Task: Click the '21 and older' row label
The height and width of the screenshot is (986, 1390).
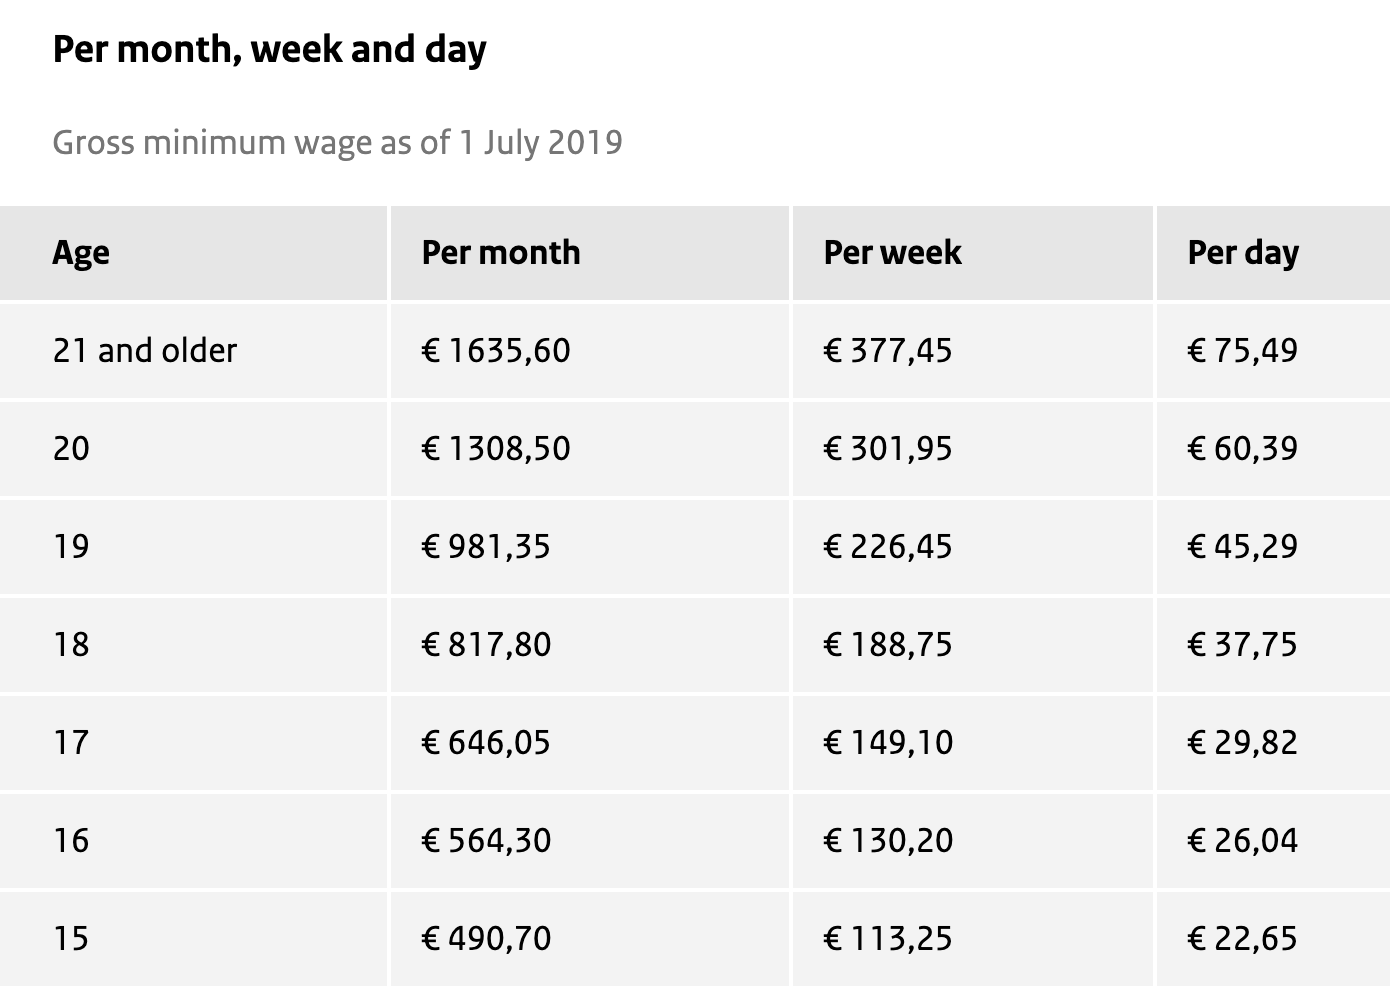Action: click(x=145, y=351)
